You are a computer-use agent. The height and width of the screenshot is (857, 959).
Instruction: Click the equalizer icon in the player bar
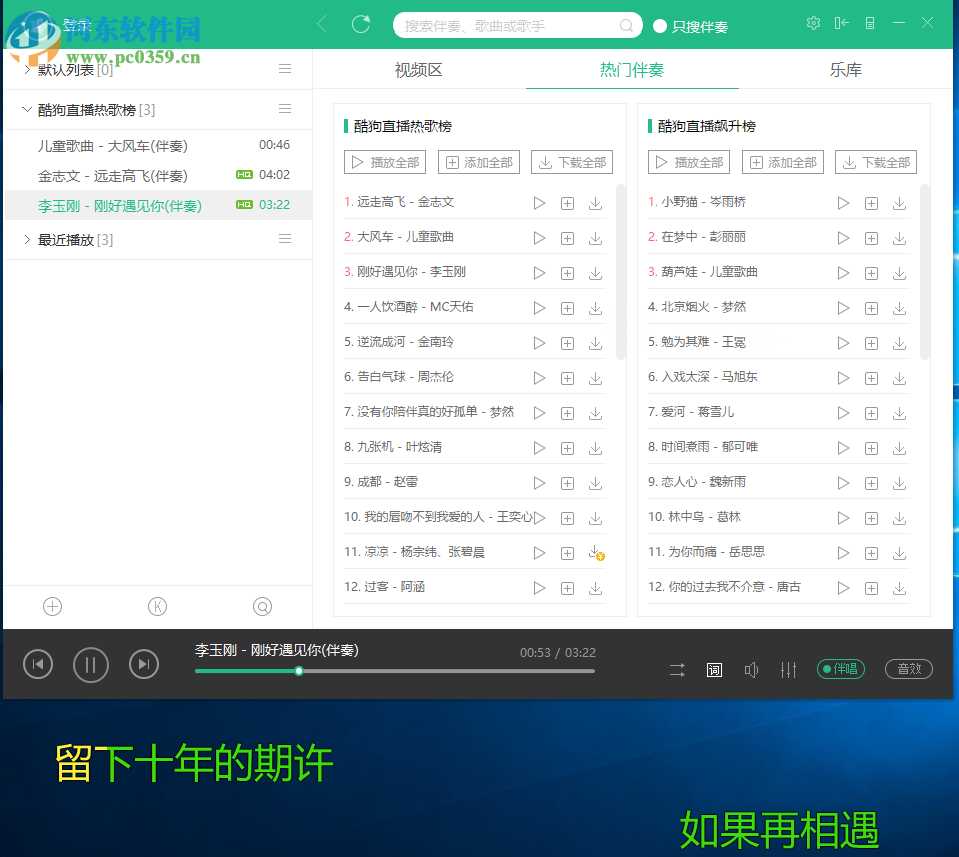tap(788, 670)
